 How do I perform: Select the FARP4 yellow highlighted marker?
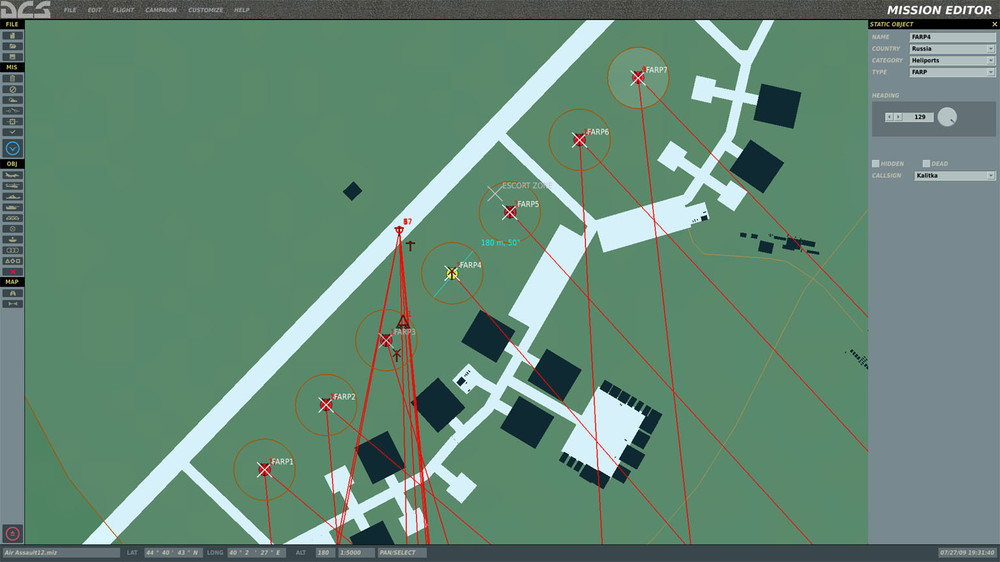[452, 274]
